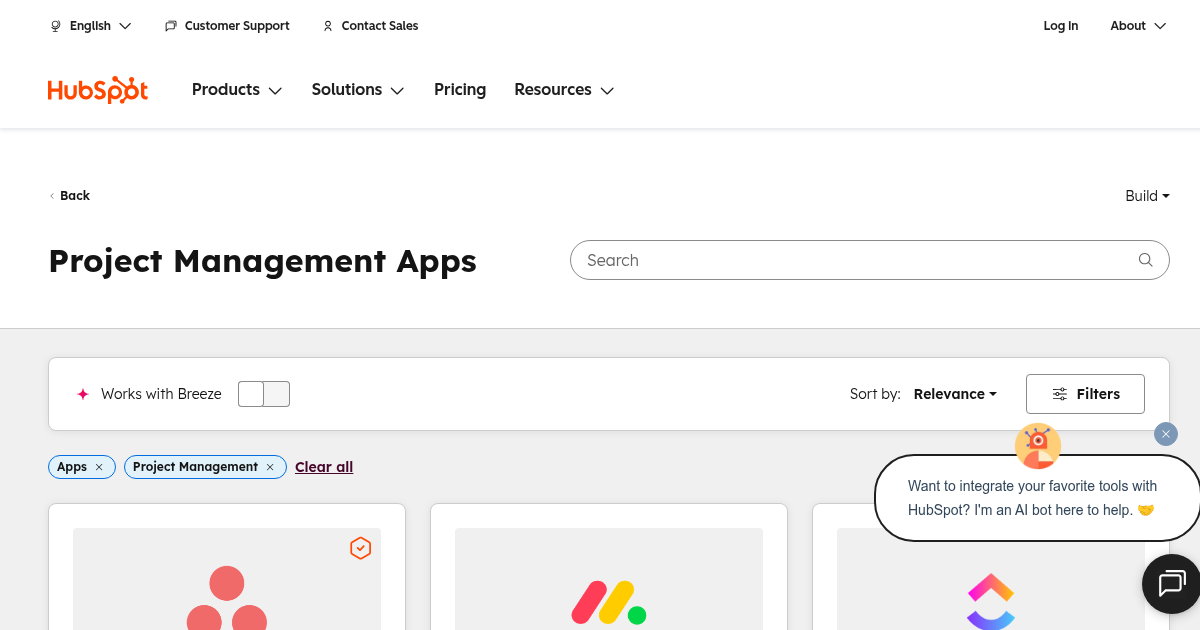Open the Sort by Relevance dropdown
Viewport: 1200px width, 630px height.
point(953,393)
